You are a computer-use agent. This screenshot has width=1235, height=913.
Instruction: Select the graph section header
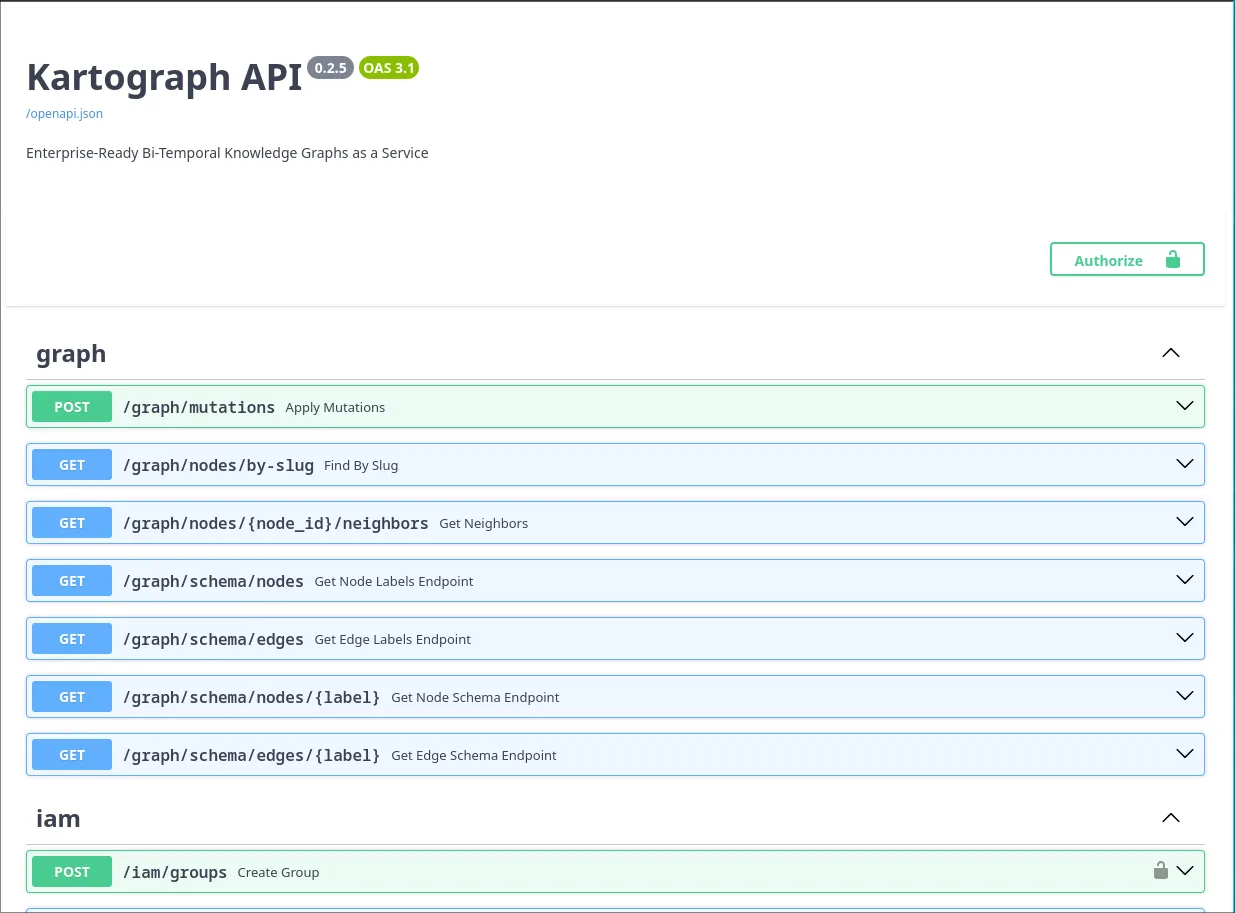click(x=71, y=353)
